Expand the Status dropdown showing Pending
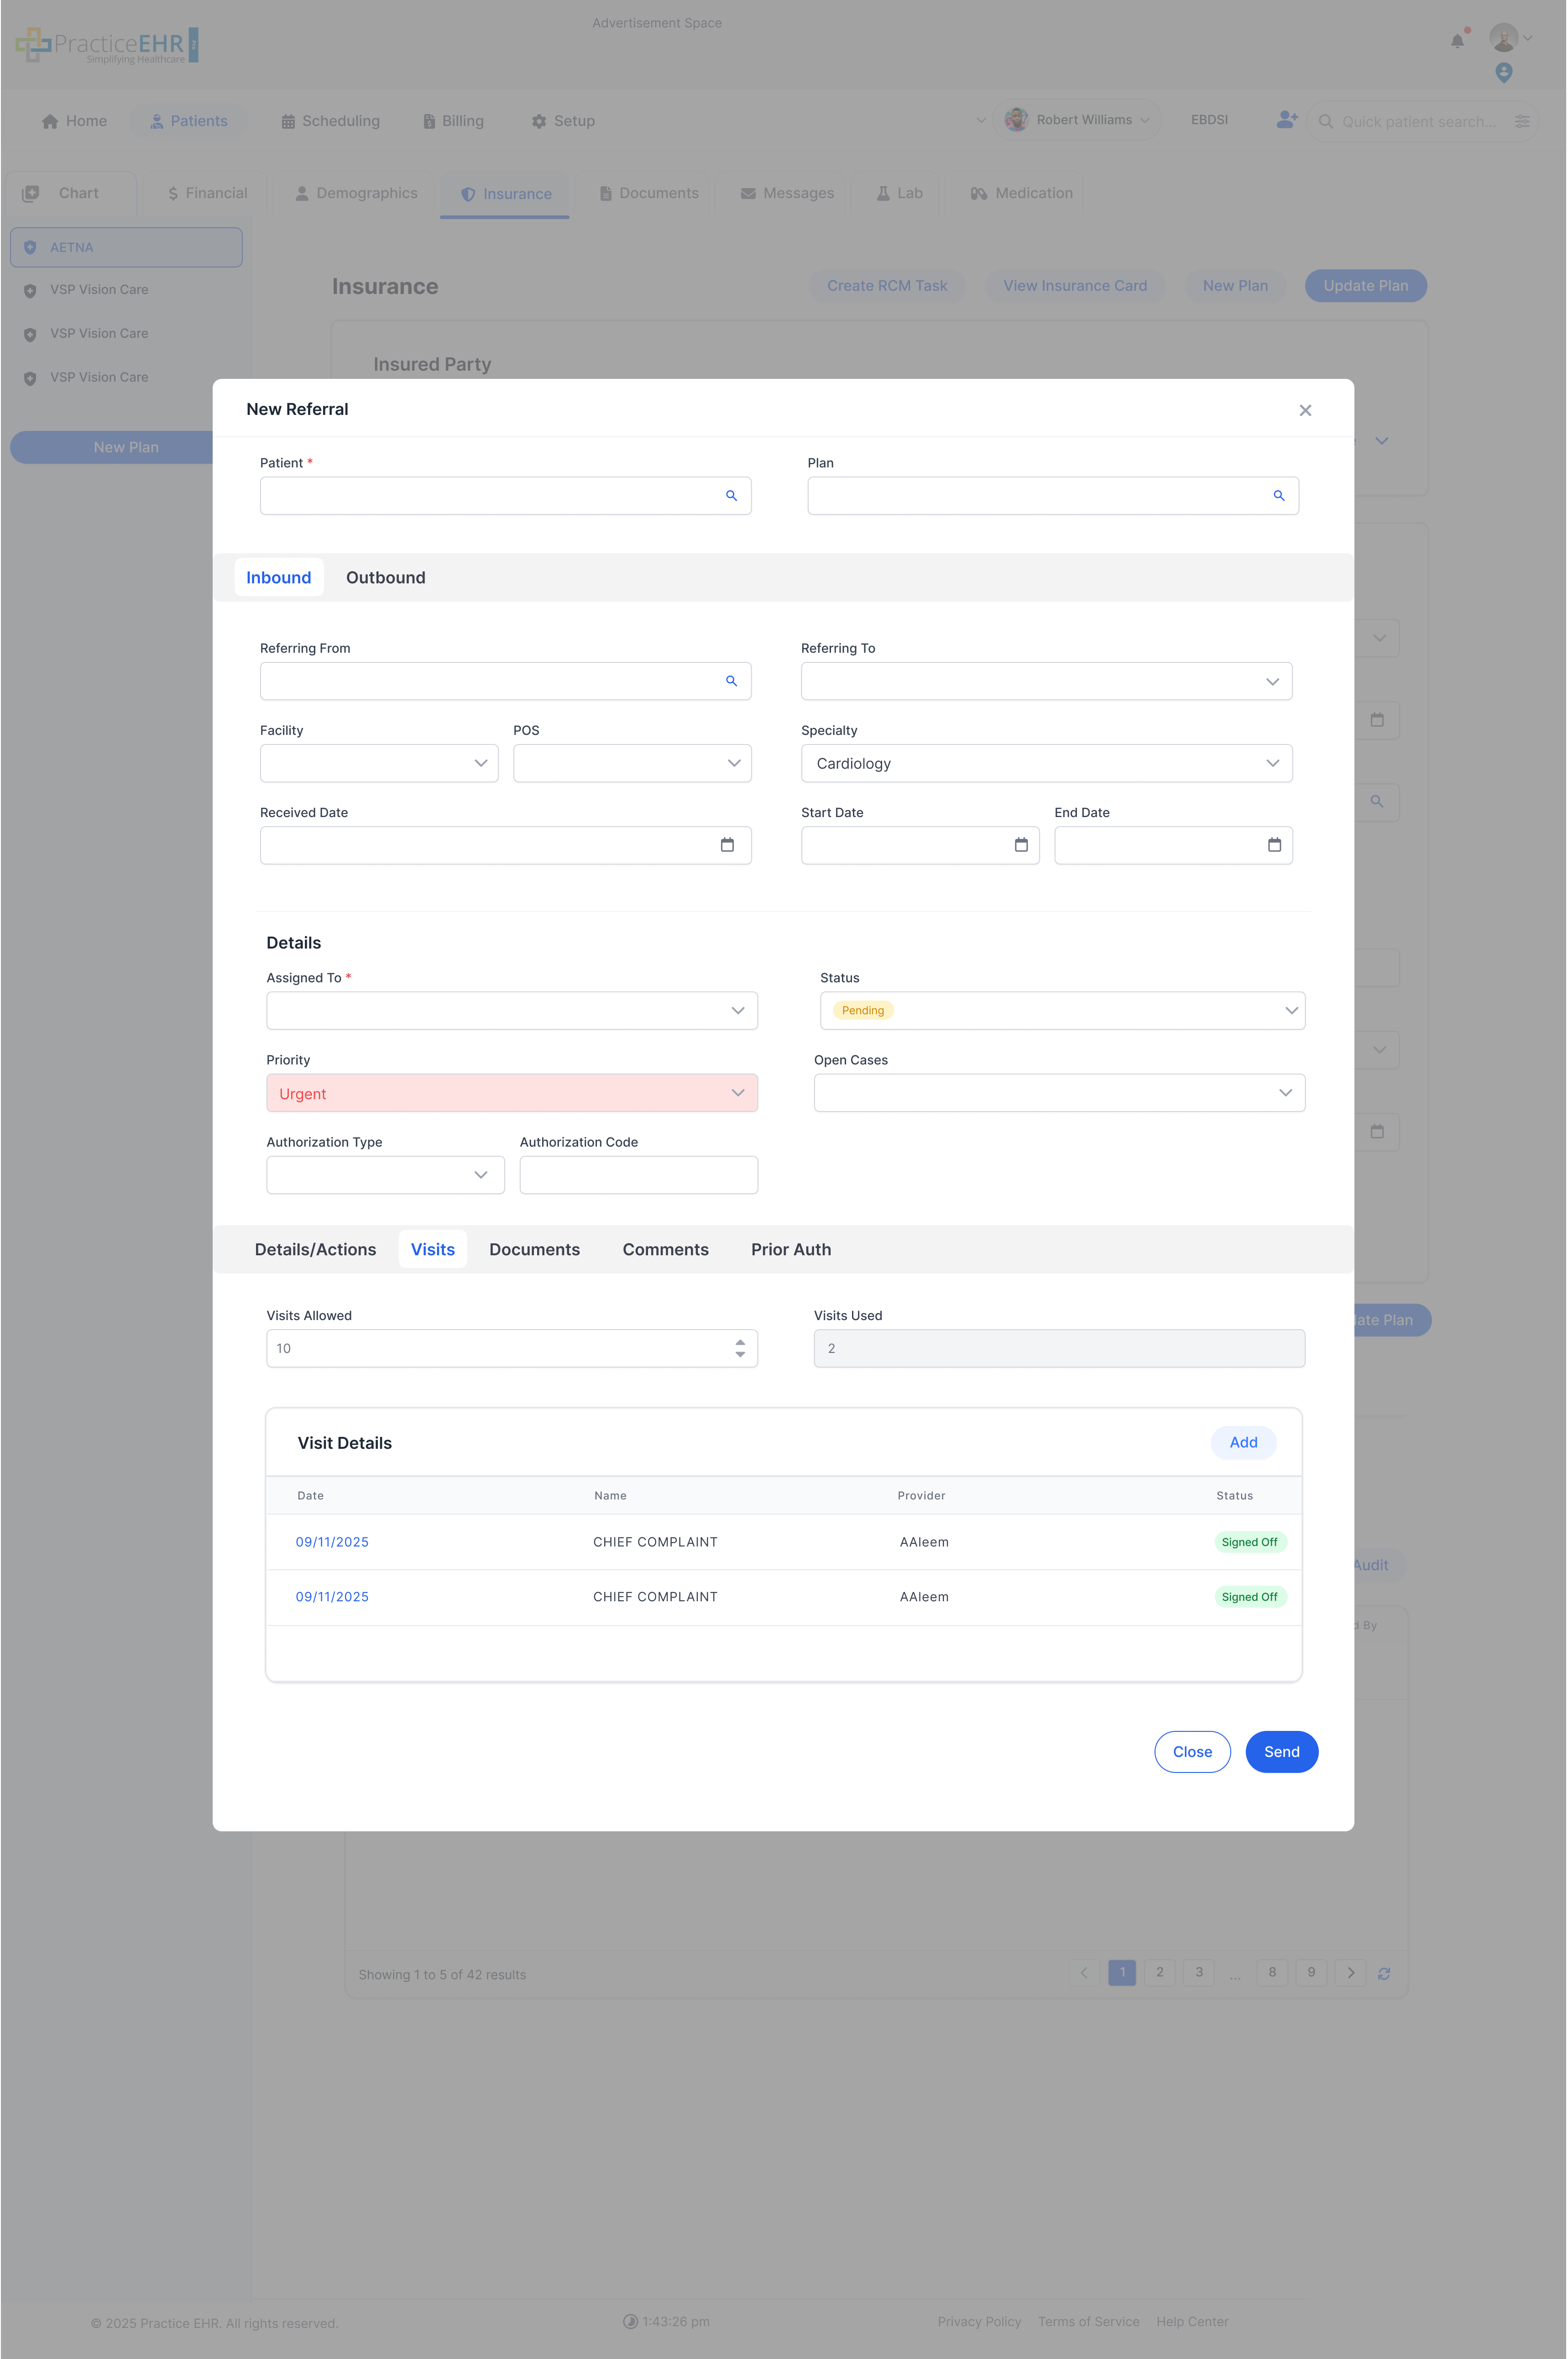 pos(1291,1010)
